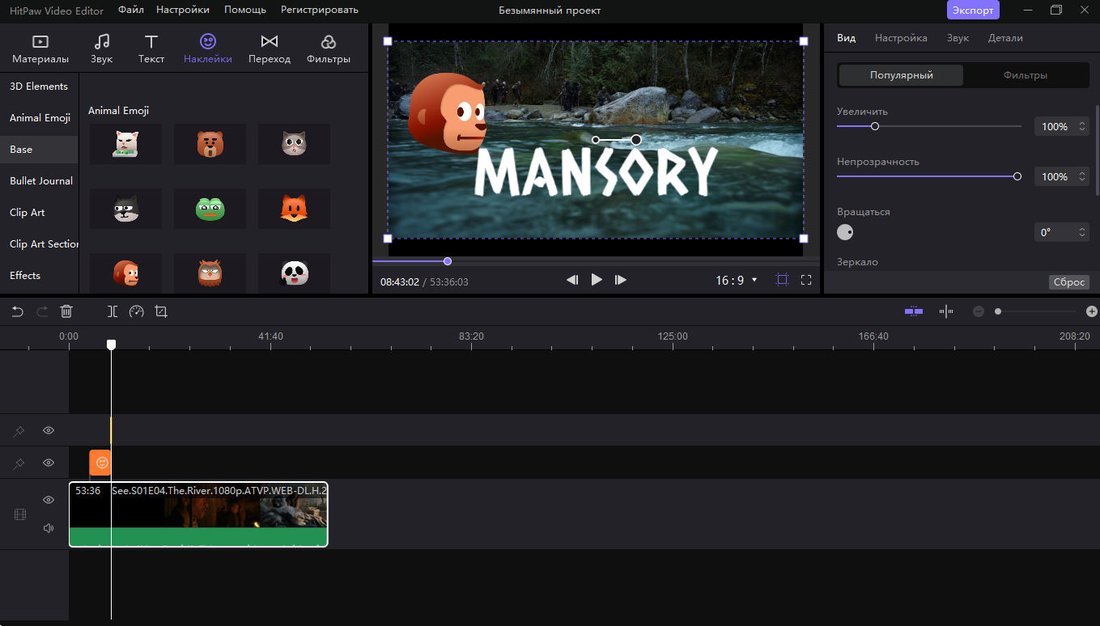Hide the main video track
Image resolution: width=1100 pixels, height=626 pixels.
tap(48, 500)
